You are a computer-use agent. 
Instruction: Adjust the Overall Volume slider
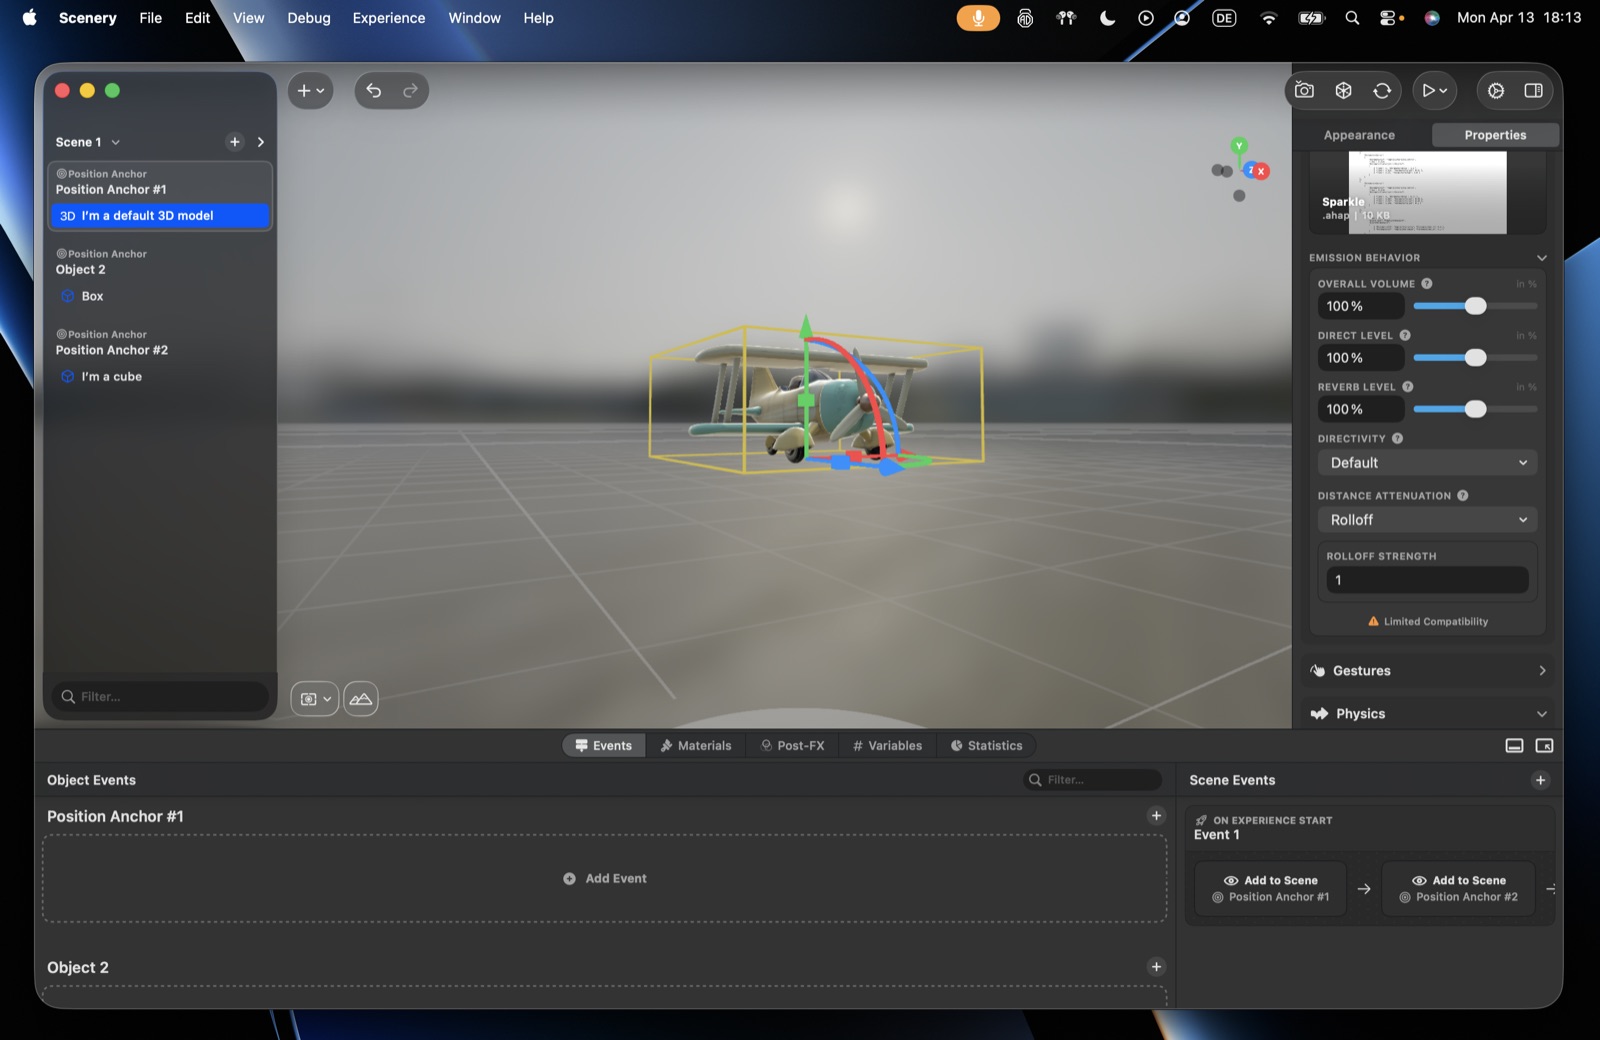tap(1475, 306)
